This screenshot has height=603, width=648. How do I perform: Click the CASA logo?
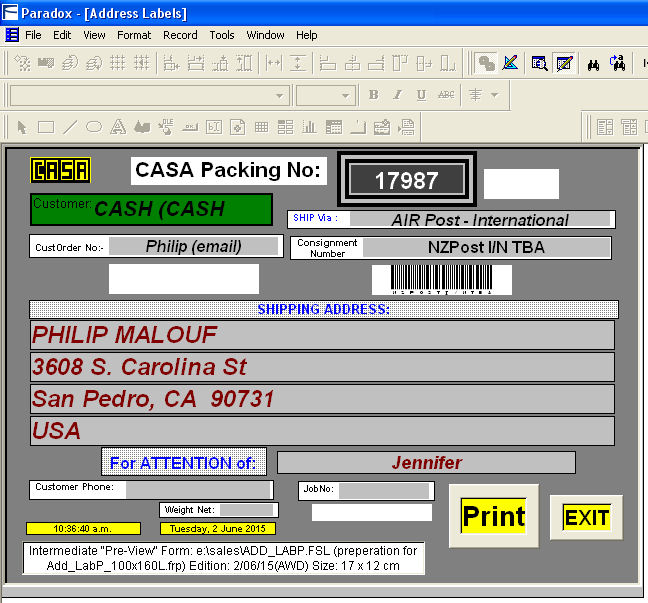click(x=60, y=170)
